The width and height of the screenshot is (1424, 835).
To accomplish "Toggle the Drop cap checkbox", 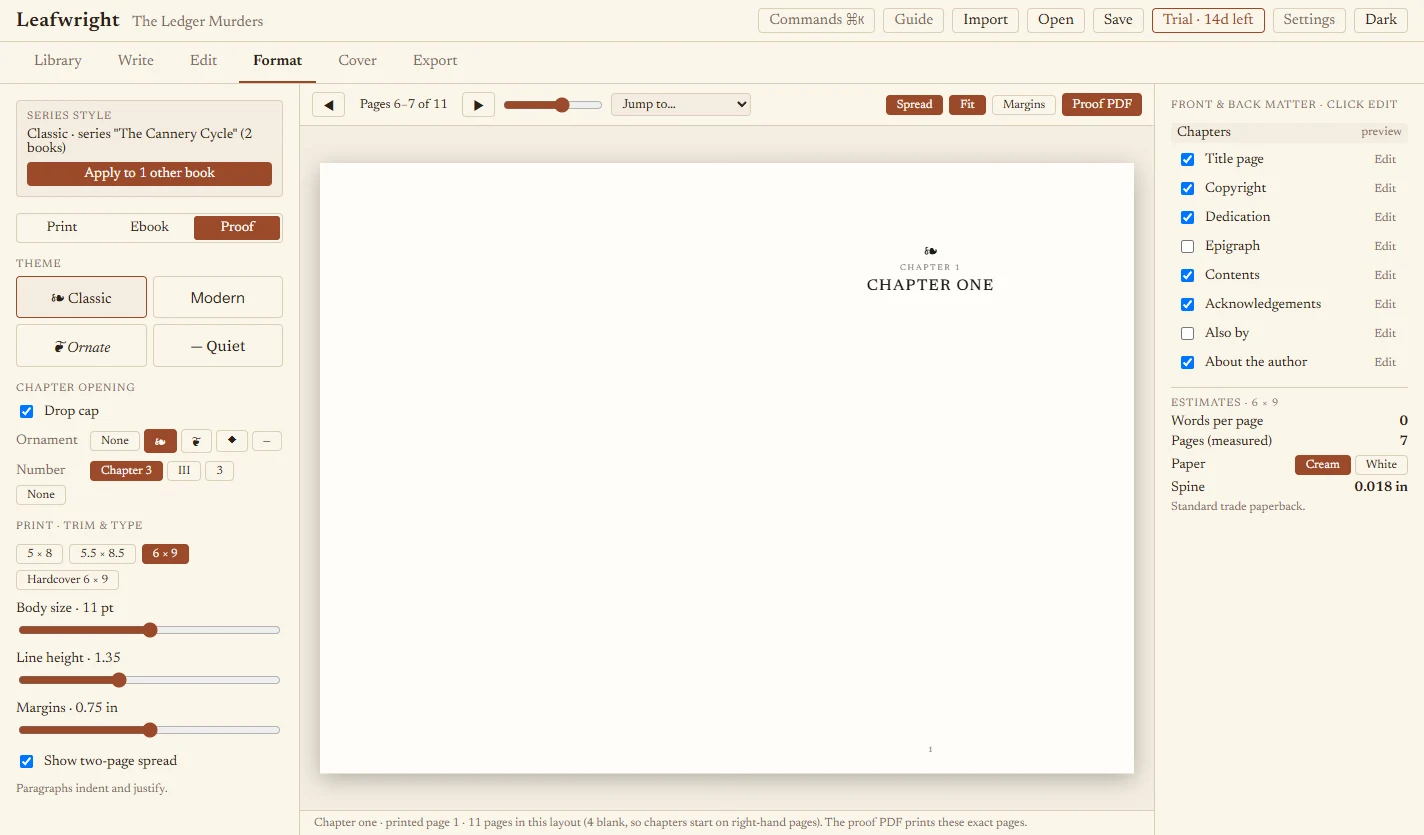I will point(27,411).
